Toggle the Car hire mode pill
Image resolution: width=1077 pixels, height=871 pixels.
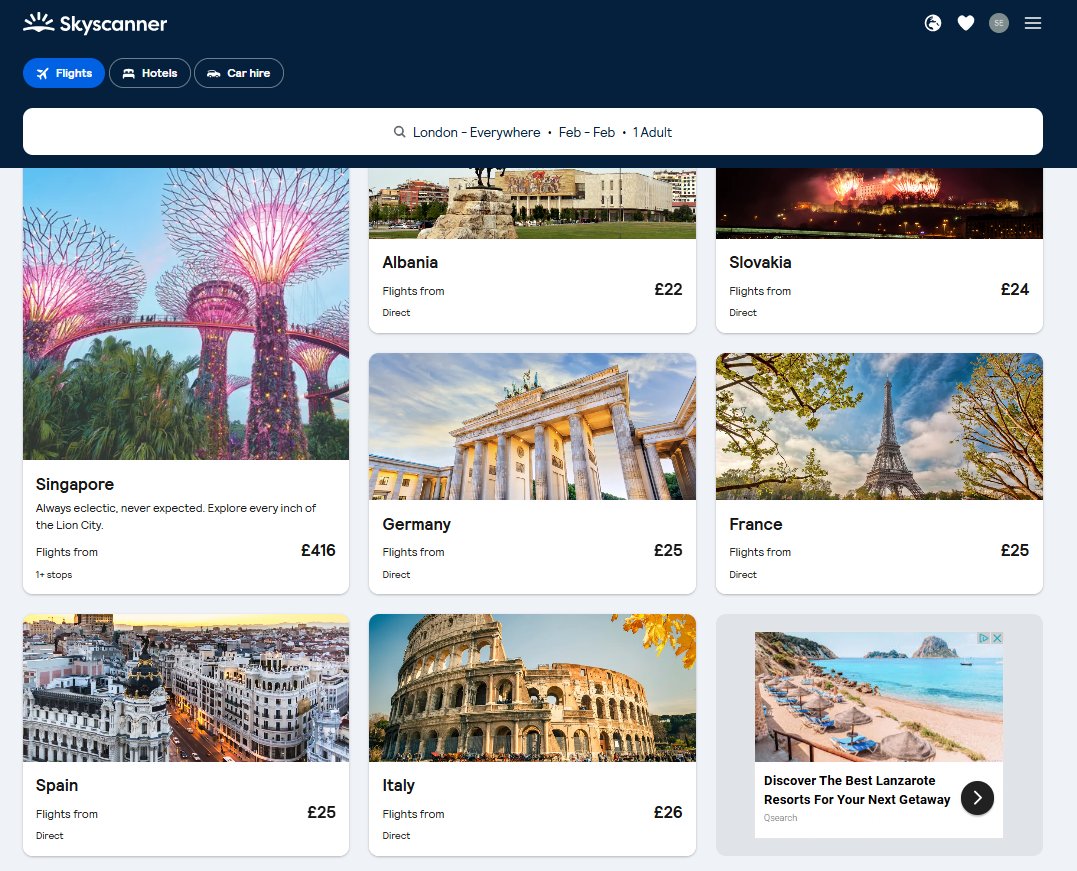(x=239, y=72)
